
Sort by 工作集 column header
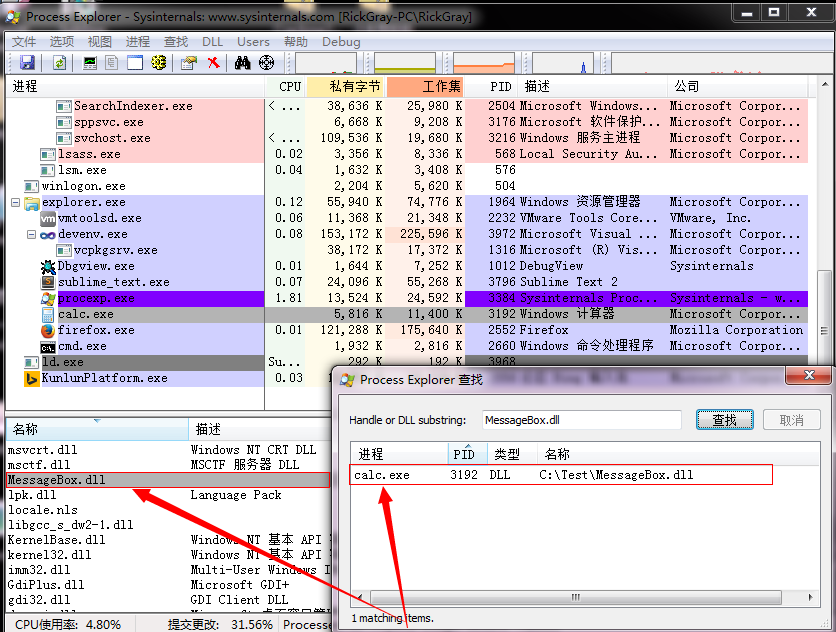coord(425,86)
